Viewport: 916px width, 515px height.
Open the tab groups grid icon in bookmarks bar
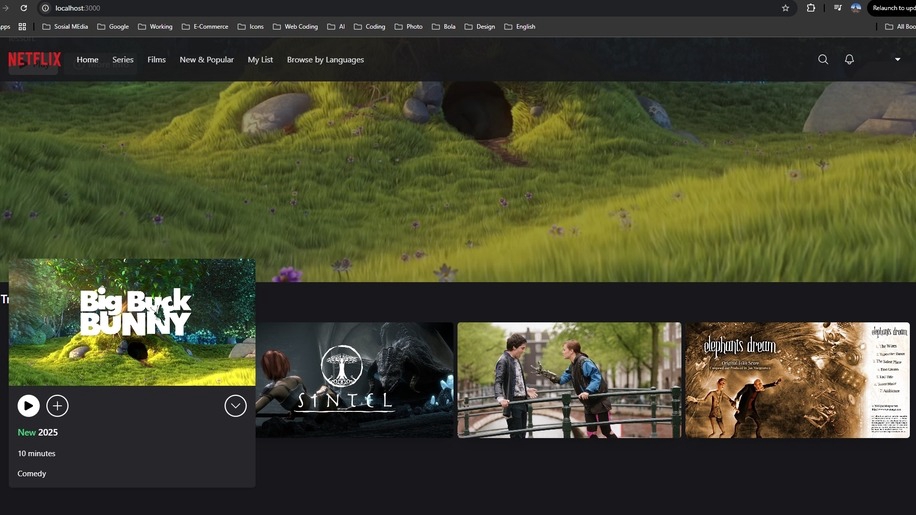point(22,27)
